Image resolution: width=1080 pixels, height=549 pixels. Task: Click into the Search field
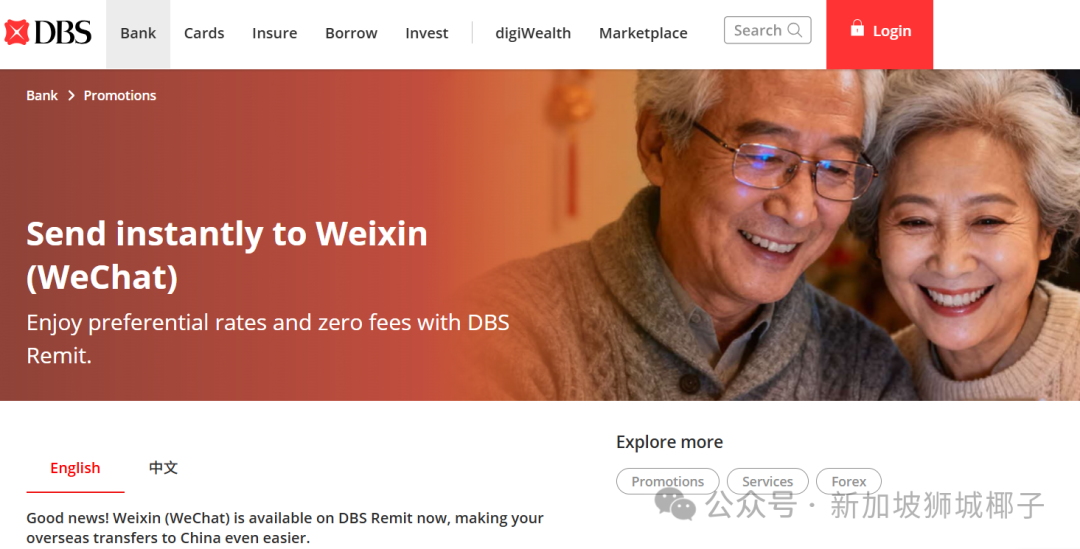coord(767,30)
